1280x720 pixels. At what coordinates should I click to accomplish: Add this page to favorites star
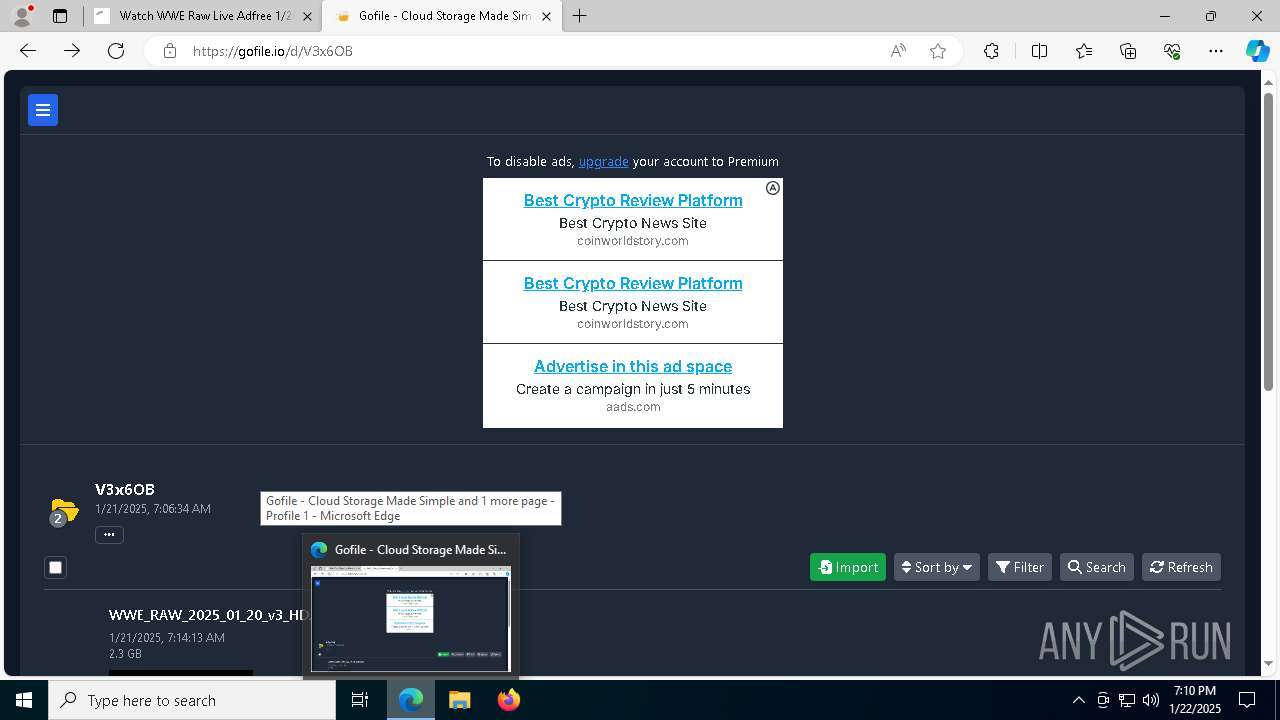click(938, 51)
